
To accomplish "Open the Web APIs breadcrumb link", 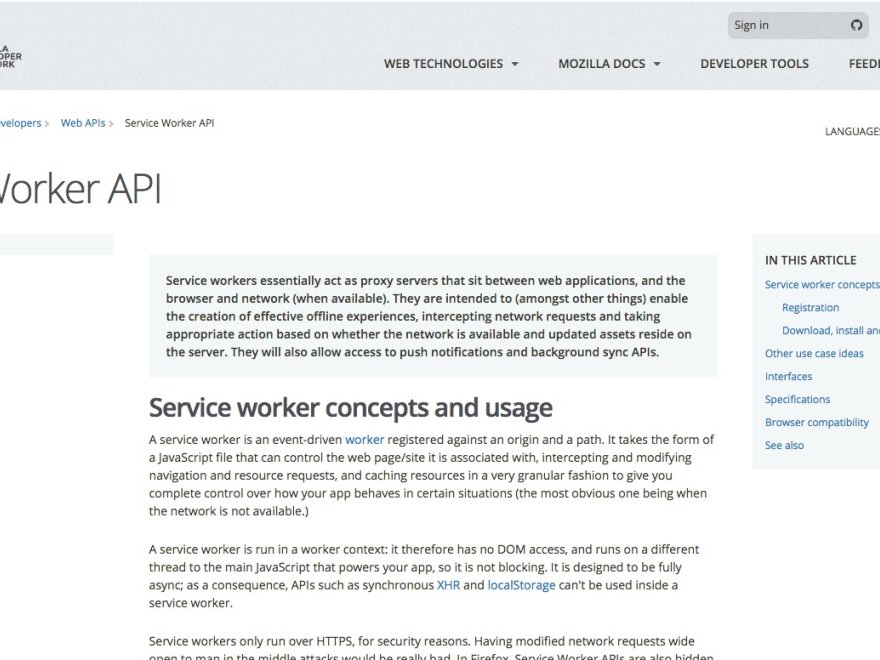I will point(81,122).
